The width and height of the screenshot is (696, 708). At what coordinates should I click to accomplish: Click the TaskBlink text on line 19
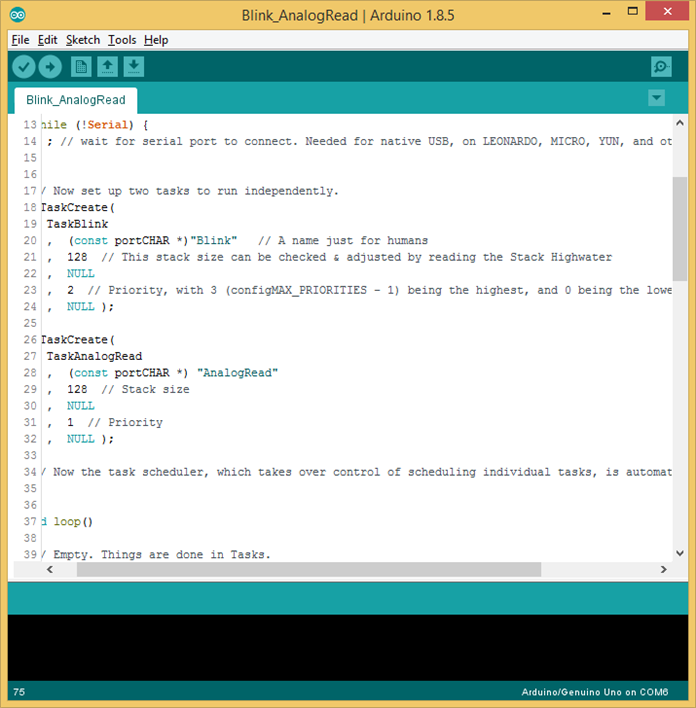point(77,224)
